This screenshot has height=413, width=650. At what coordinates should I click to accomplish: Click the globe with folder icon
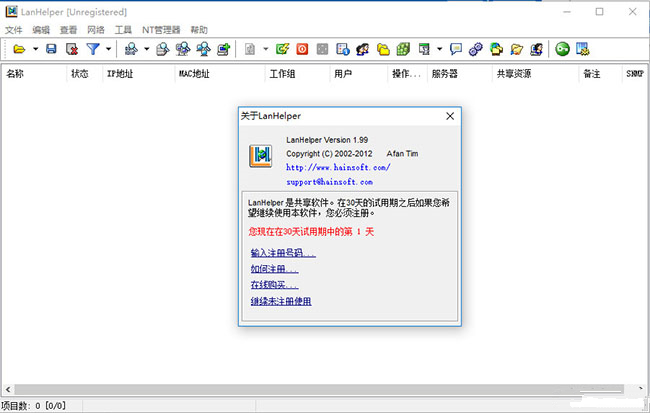[496, 49]
